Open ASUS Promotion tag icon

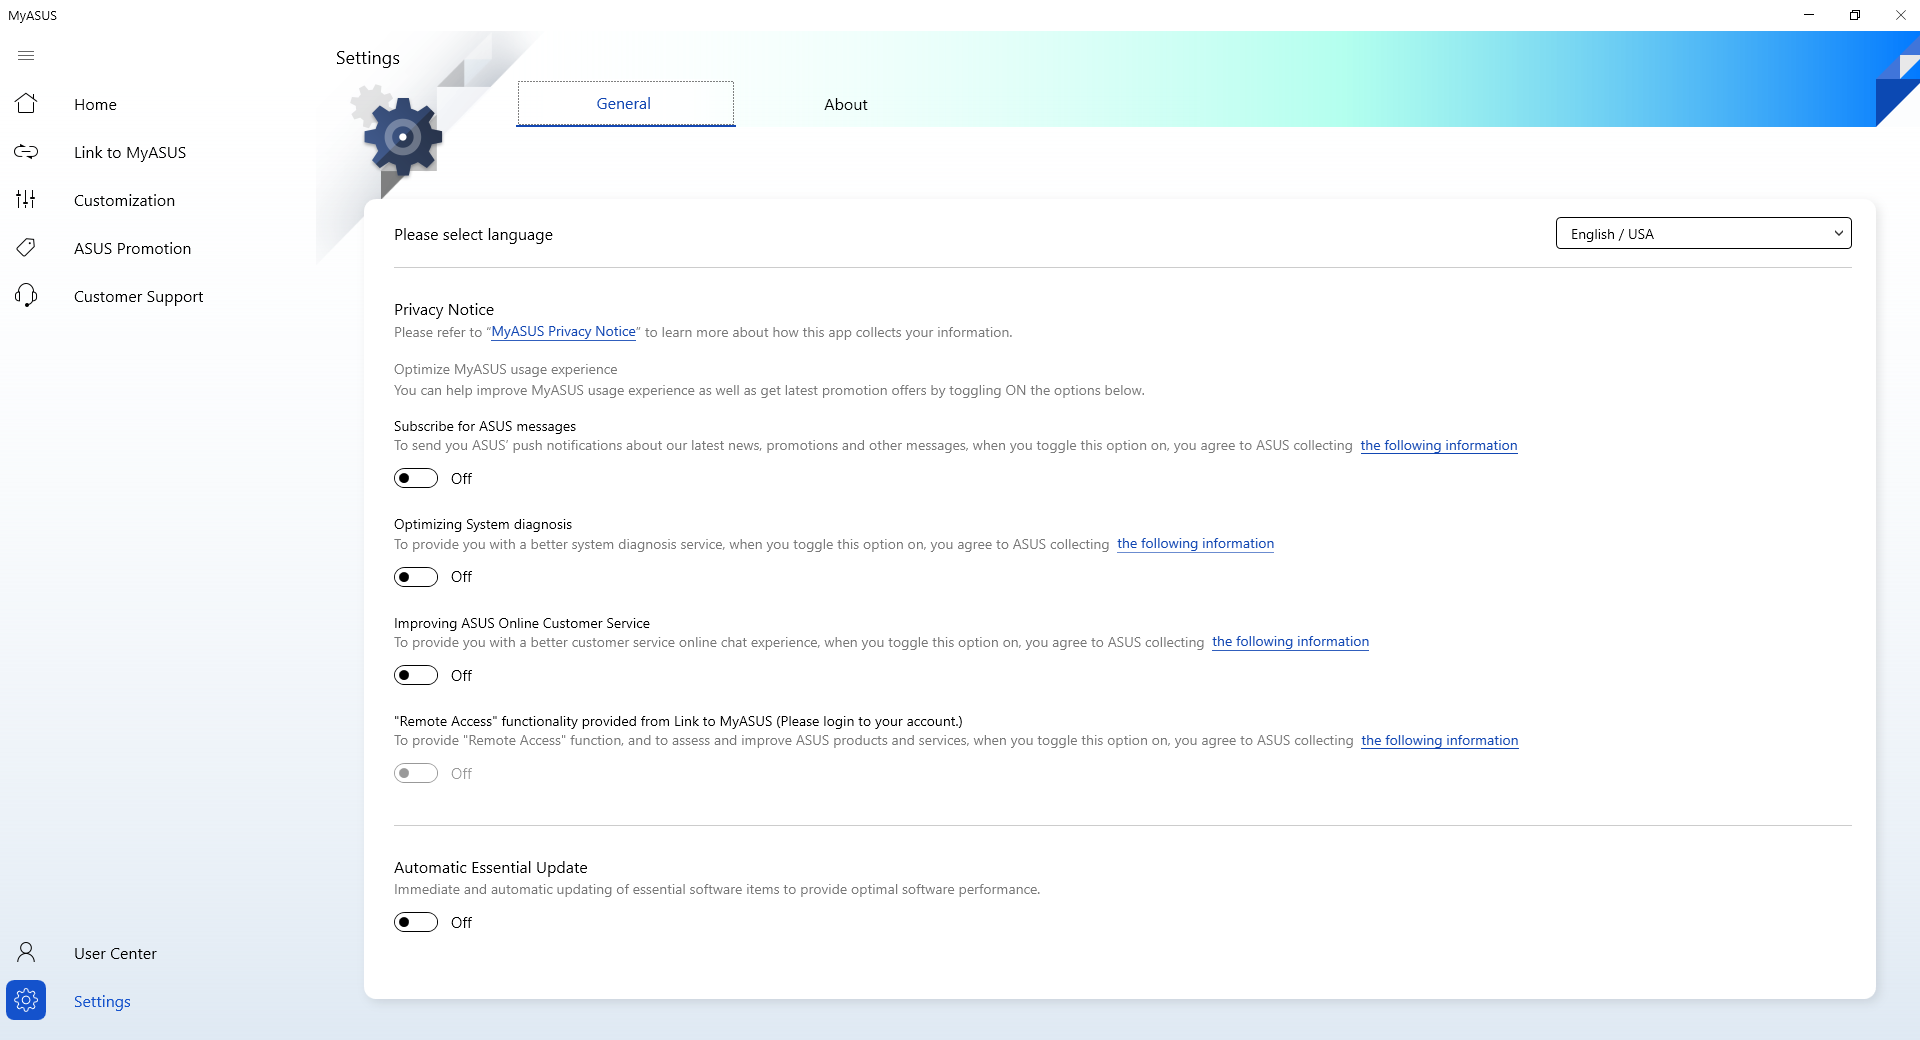point(26,248)
